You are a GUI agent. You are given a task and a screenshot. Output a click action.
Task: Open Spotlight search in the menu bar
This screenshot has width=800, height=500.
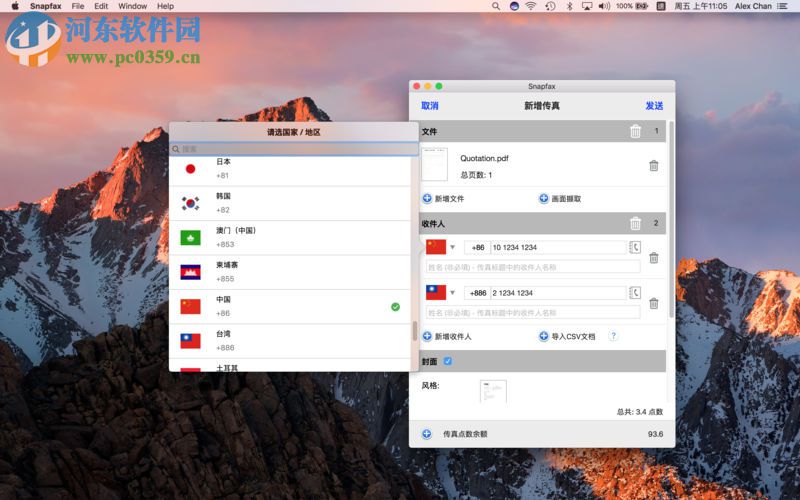(496, 6)
